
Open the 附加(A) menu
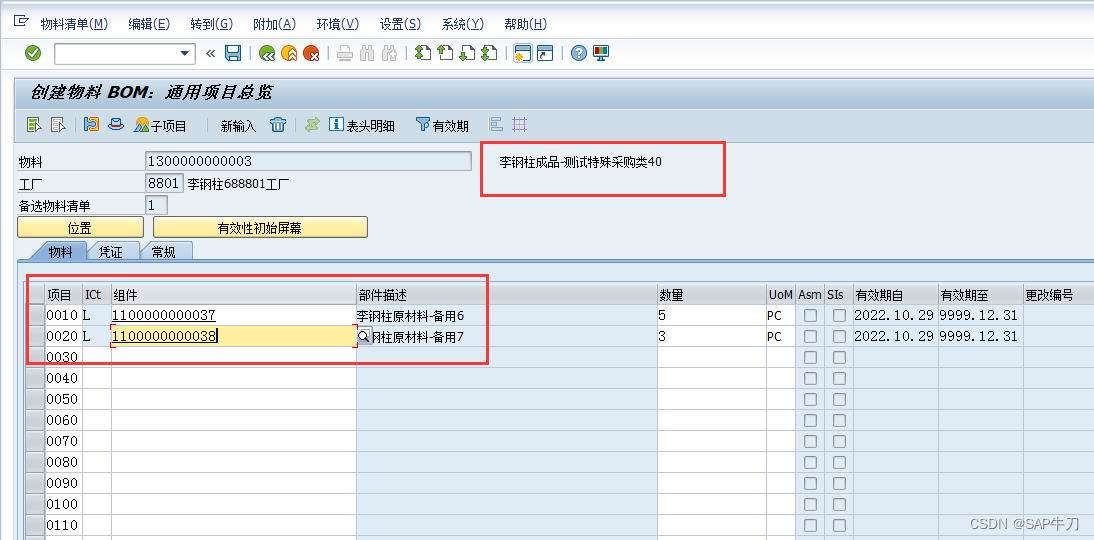[274, 24]
